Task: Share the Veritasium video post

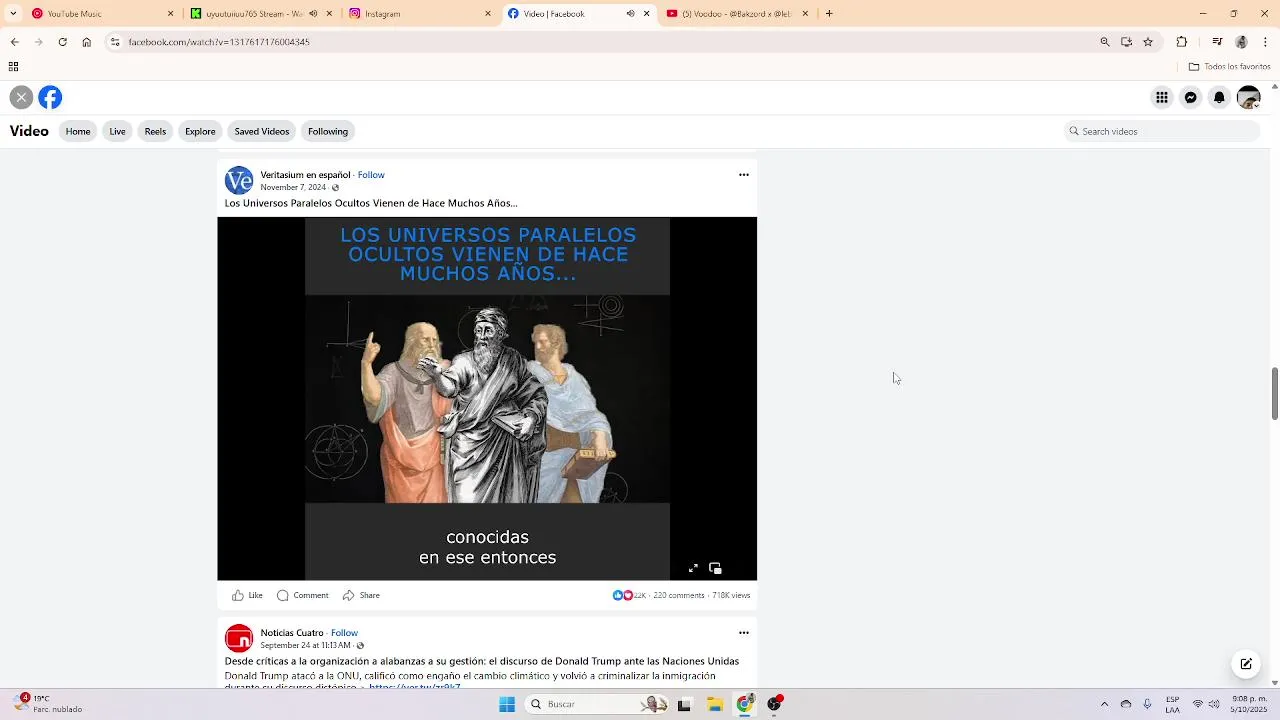Action: click(x=361, y=595)
